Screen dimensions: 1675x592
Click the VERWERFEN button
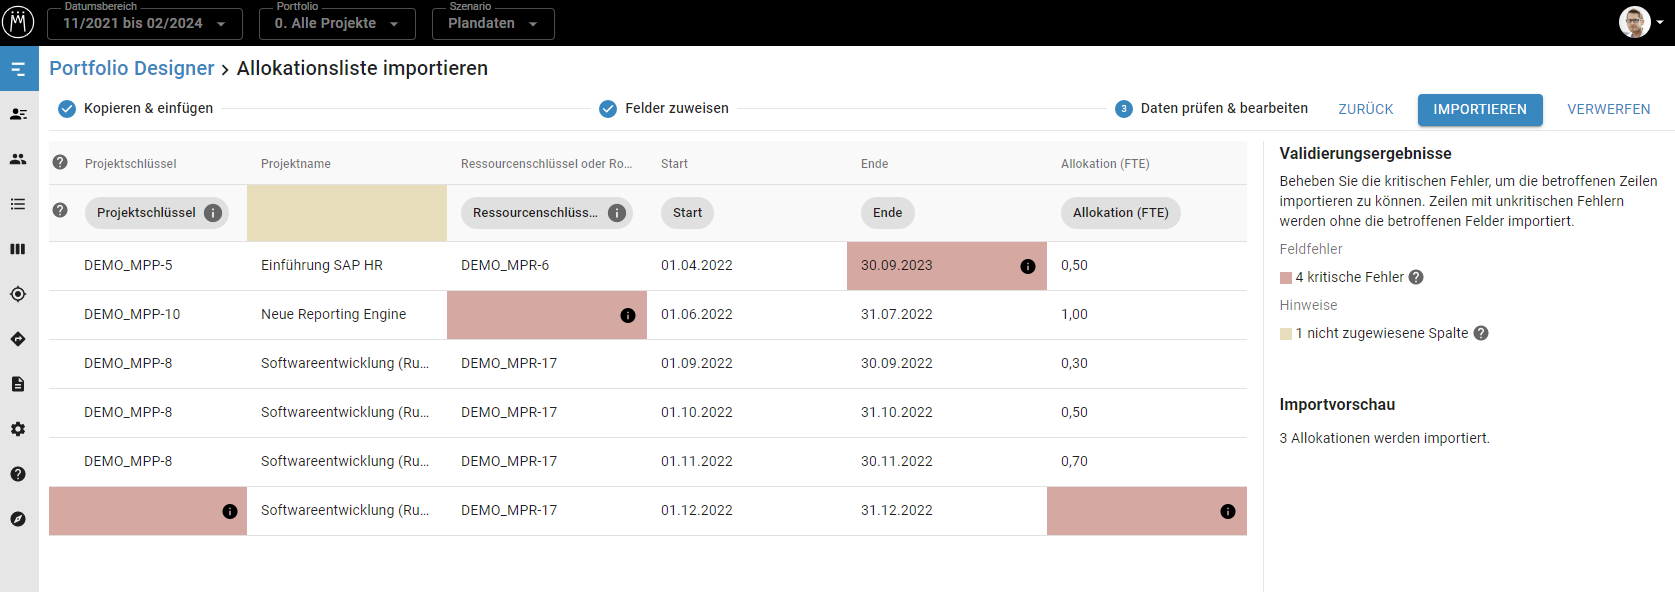(x=1608, y=109)
